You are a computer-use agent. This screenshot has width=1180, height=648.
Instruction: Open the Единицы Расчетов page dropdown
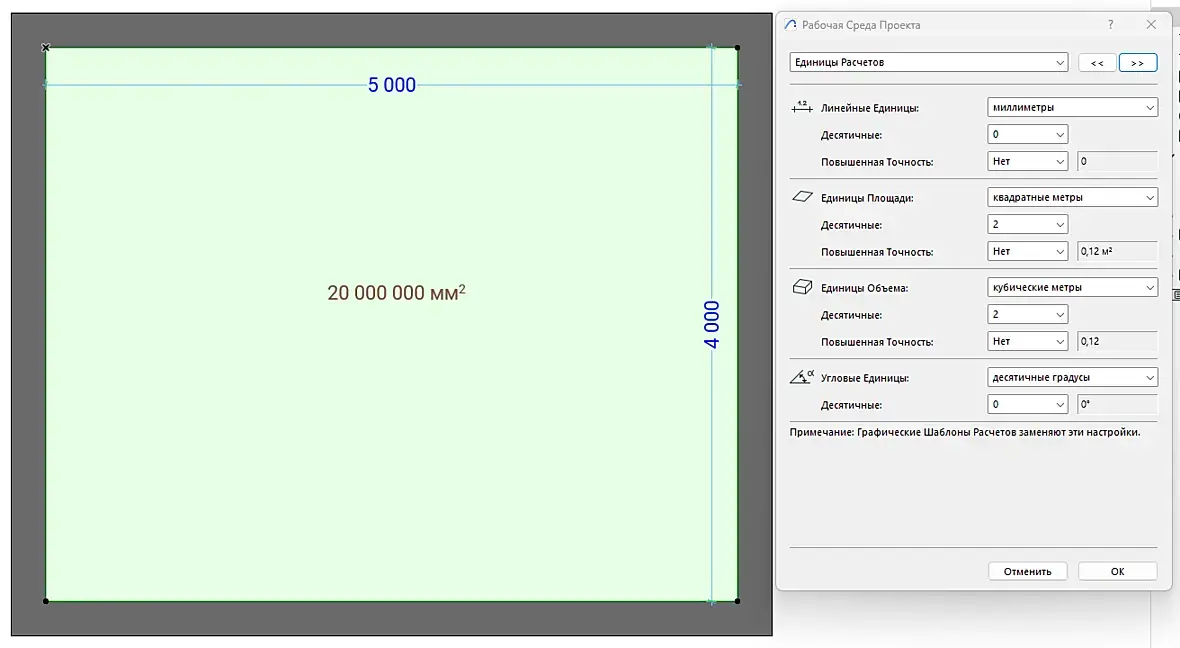click(x=929, y=62)
